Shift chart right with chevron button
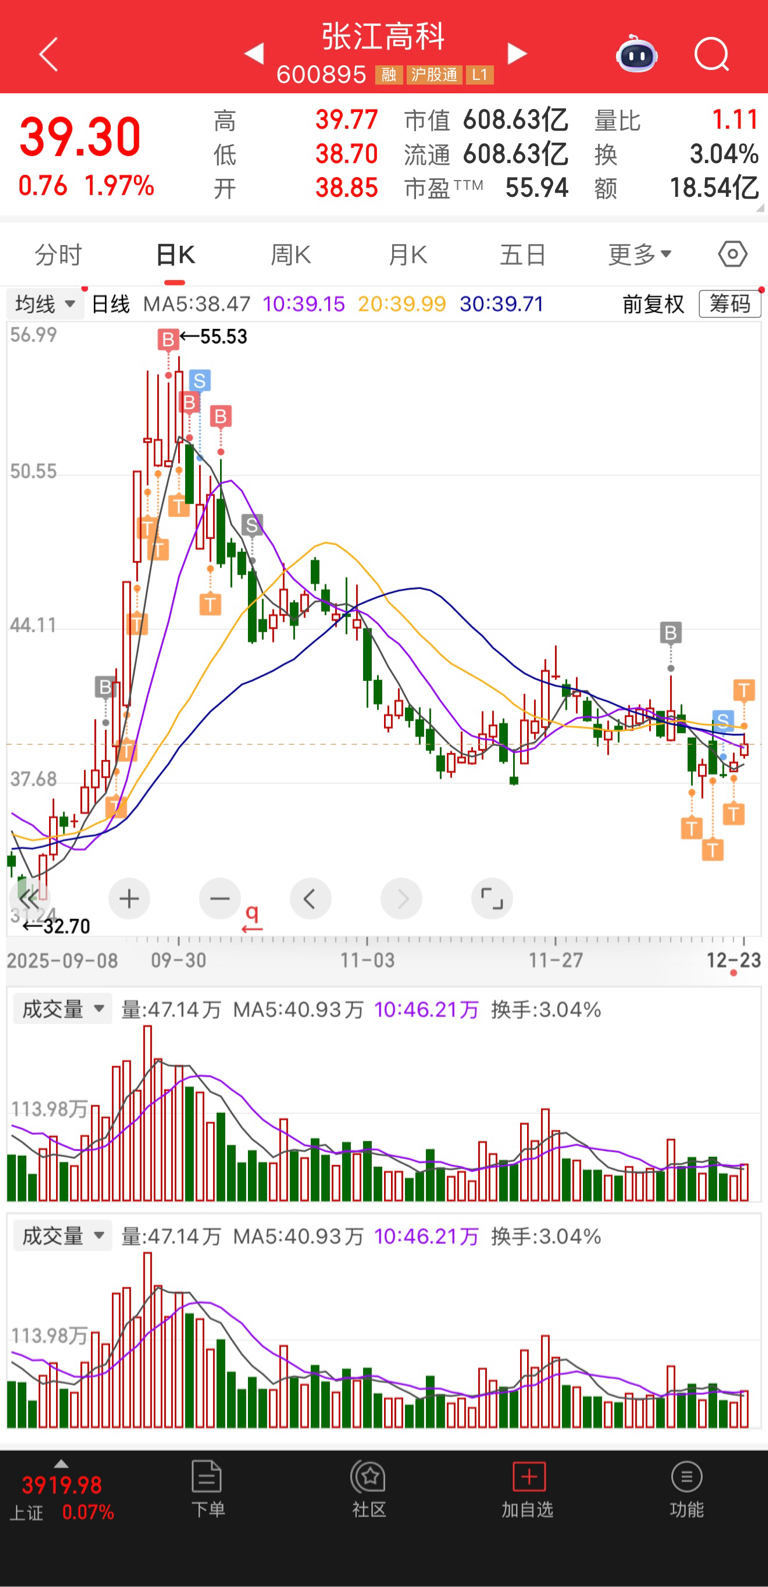This screenshot has width=768, height=1587. [401, 899]
